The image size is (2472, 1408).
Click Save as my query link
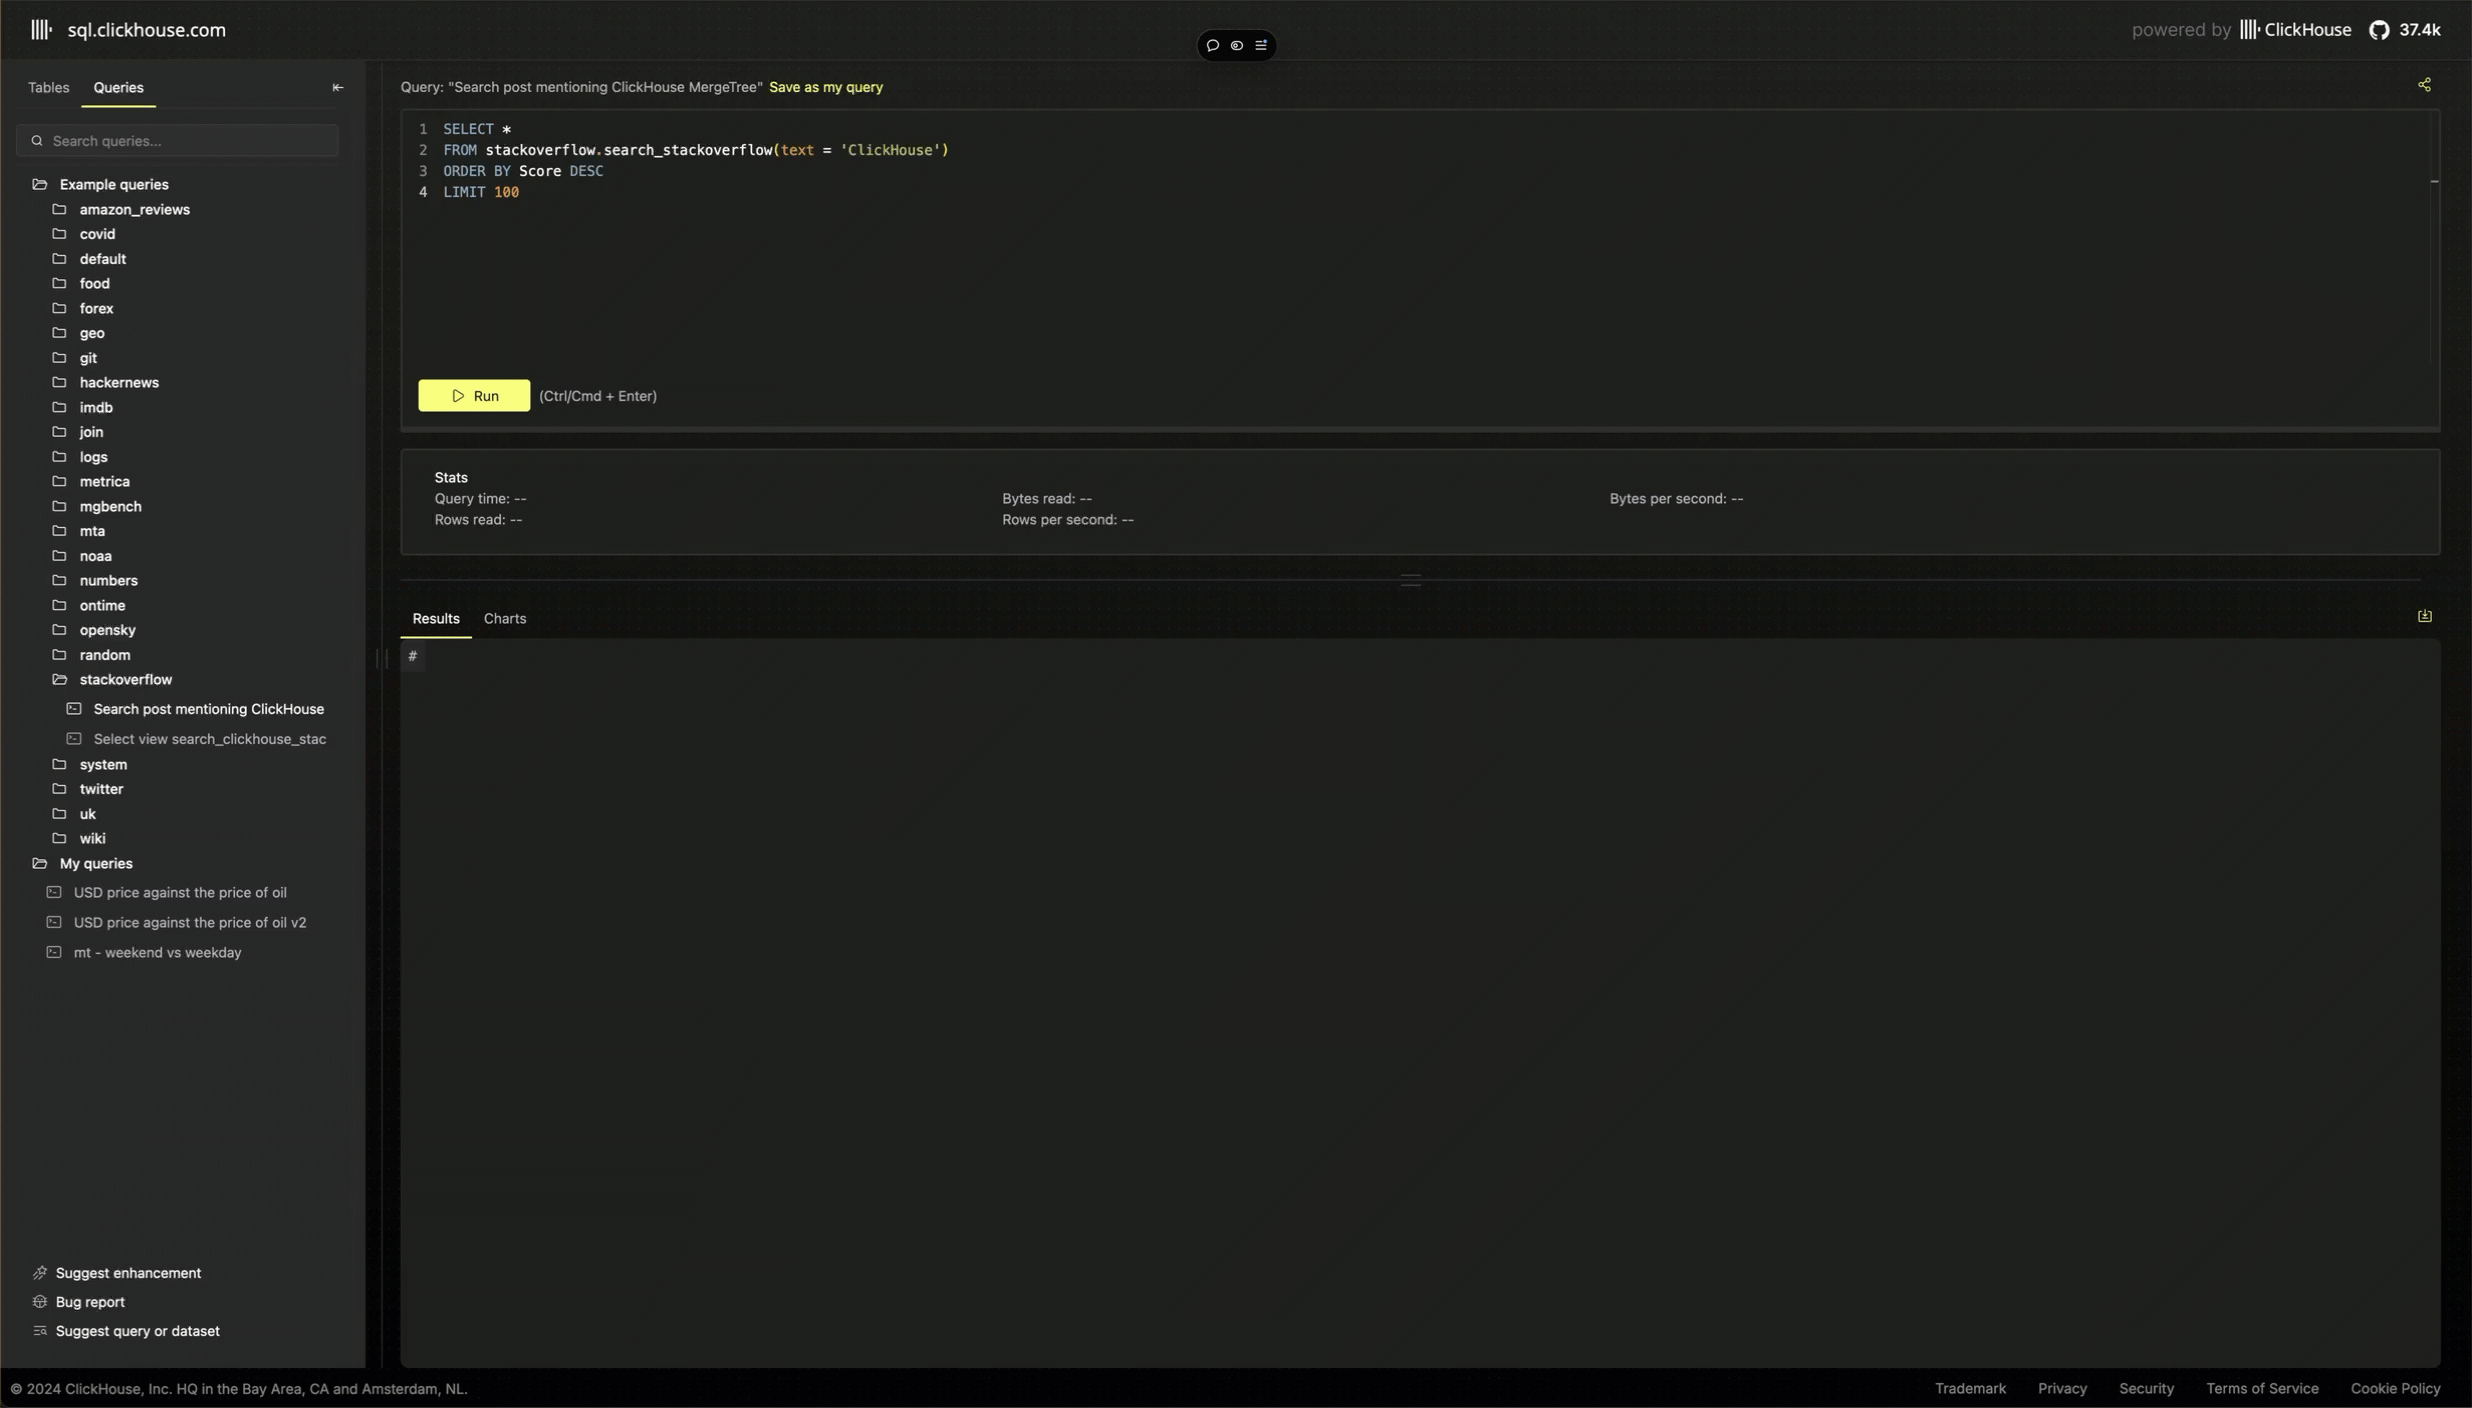825,87
